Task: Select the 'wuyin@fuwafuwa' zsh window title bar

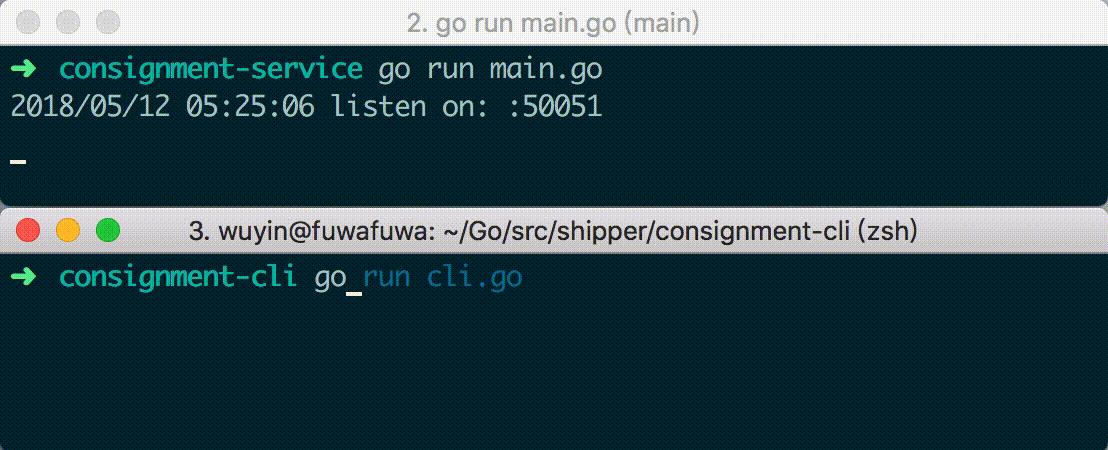Action: click(x=554, y=230)
